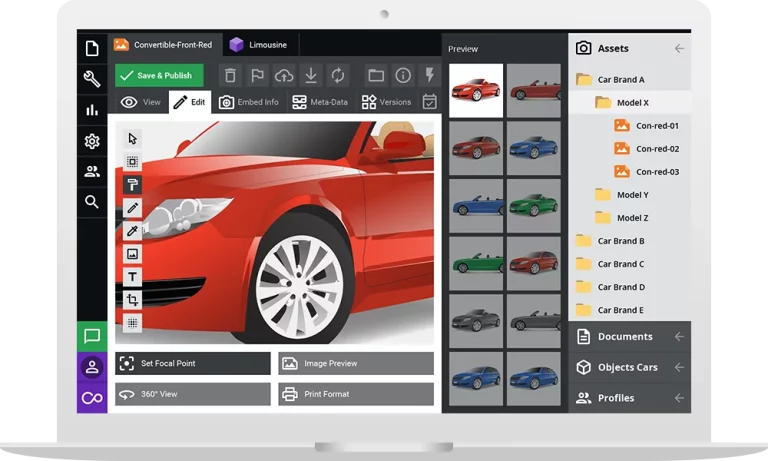Viewport: 768px width, 461px height.
Task: Select the arrow pointer tool
Action: (132, 139)
